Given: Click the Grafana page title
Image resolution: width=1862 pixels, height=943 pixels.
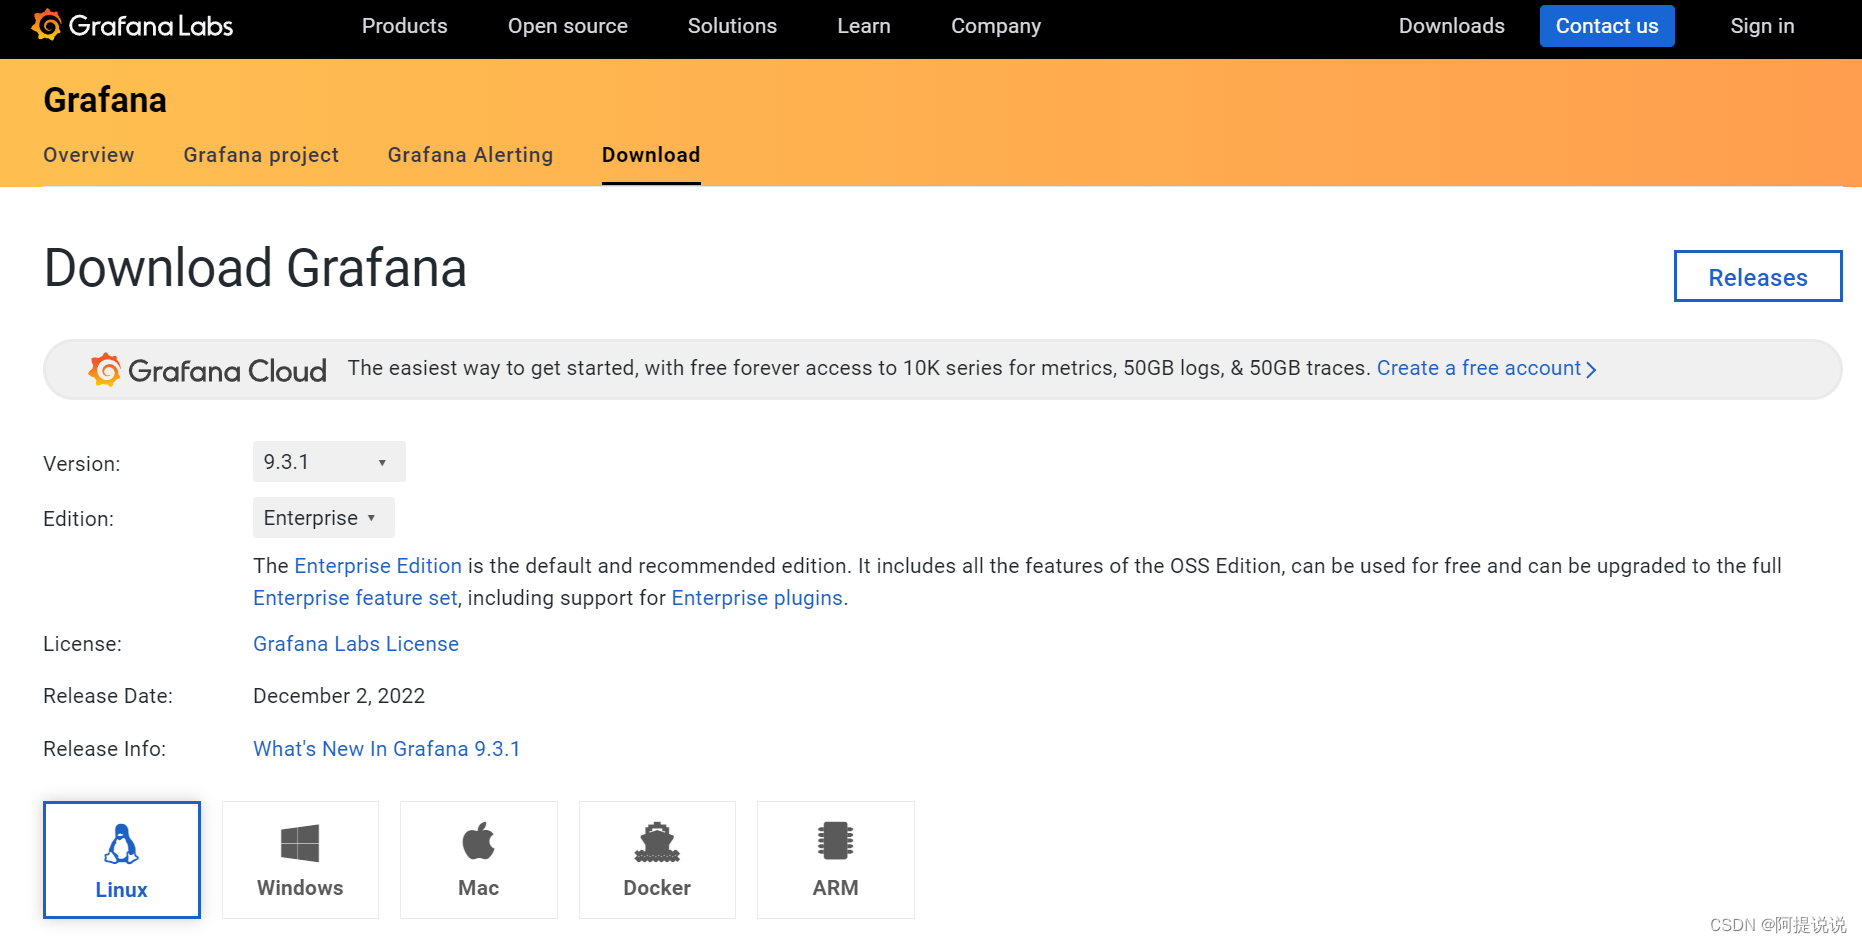Looking at the screenshot, I should (105, 100).
